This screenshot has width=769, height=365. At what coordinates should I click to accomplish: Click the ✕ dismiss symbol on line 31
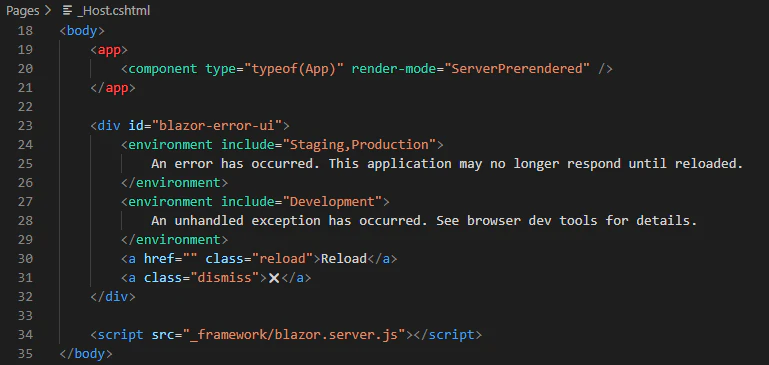click(x=274, y=278)
